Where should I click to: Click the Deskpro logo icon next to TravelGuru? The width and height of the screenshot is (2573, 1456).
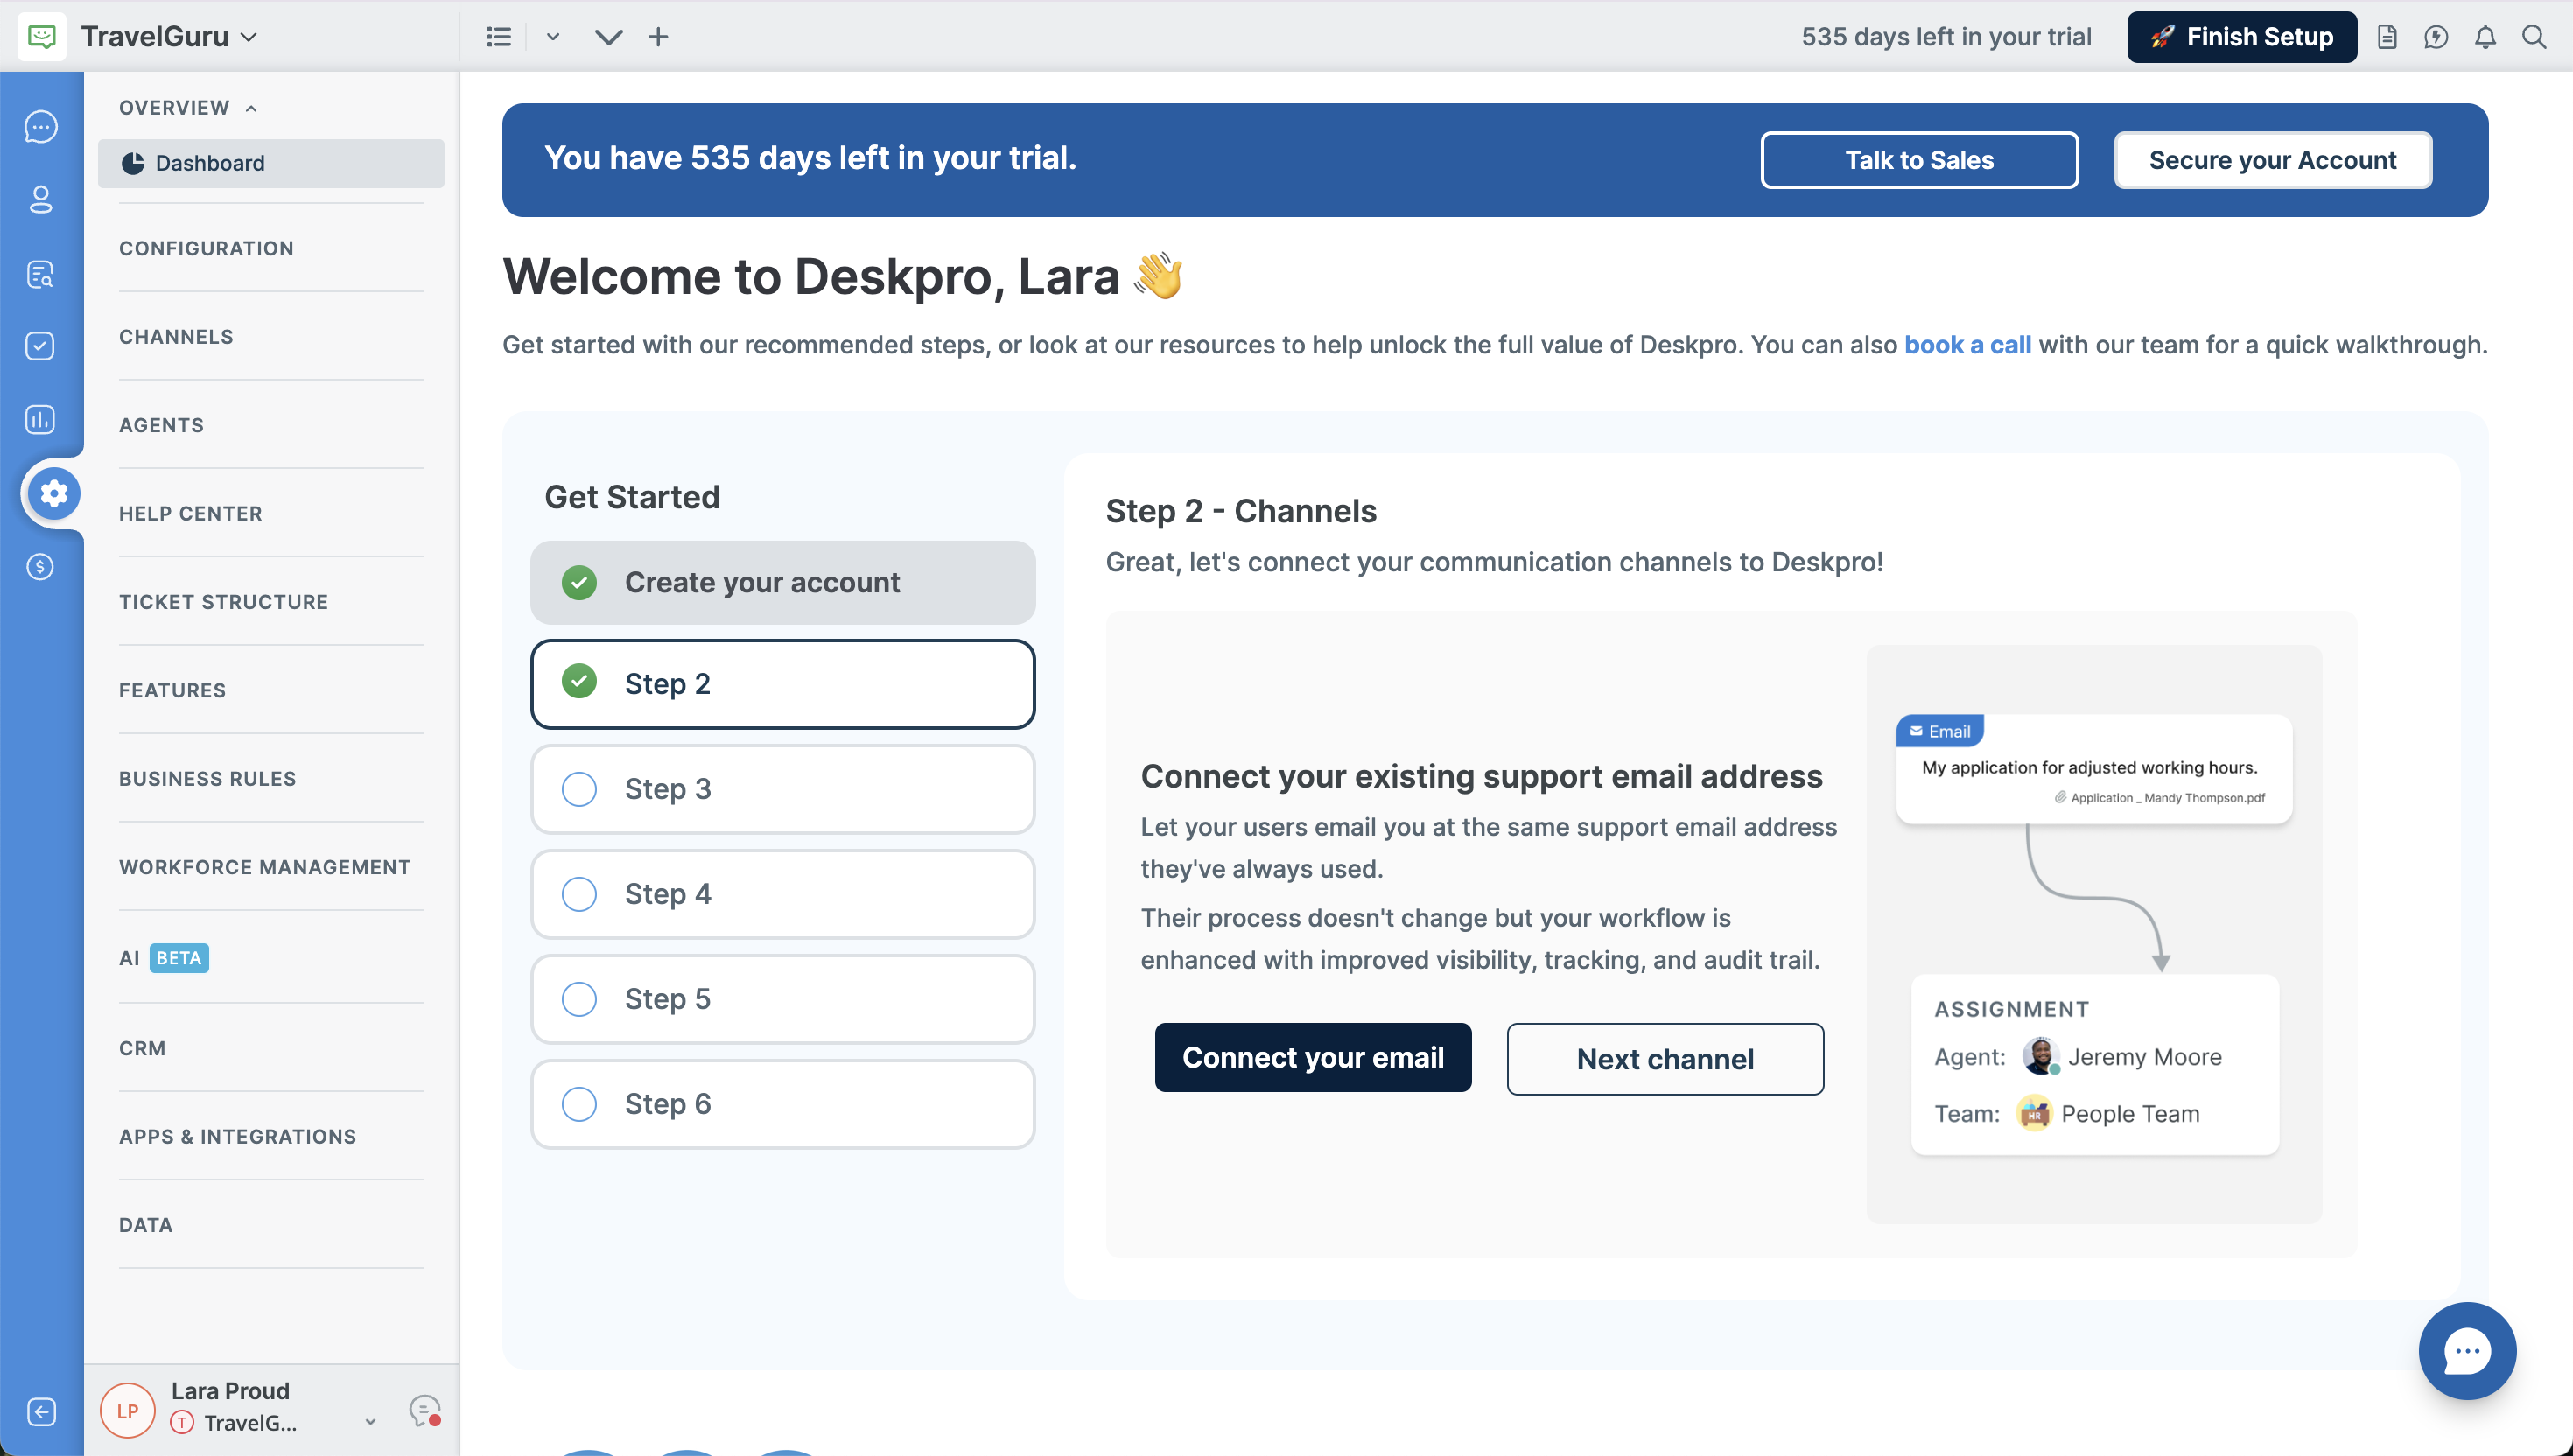click(x=42, y=37)
